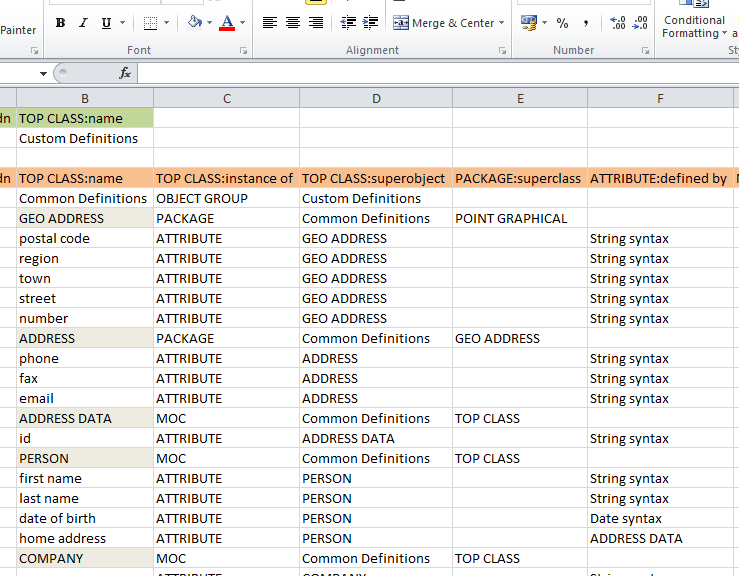Align text left
Viewport: 739px width, 576px height.
[x=270, y=23]
